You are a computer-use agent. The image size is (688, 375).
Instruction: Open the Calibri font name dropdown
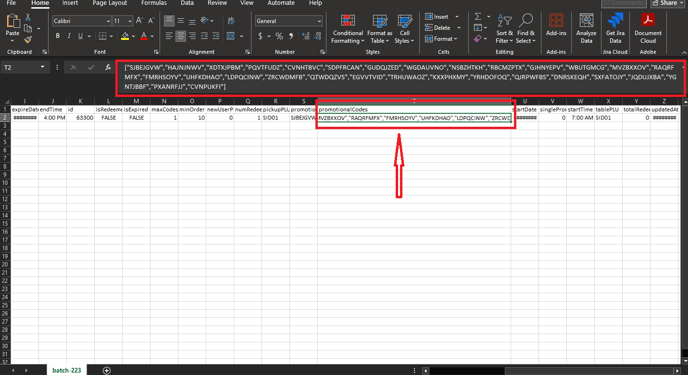pyautogui.click(x=108, y=21)
